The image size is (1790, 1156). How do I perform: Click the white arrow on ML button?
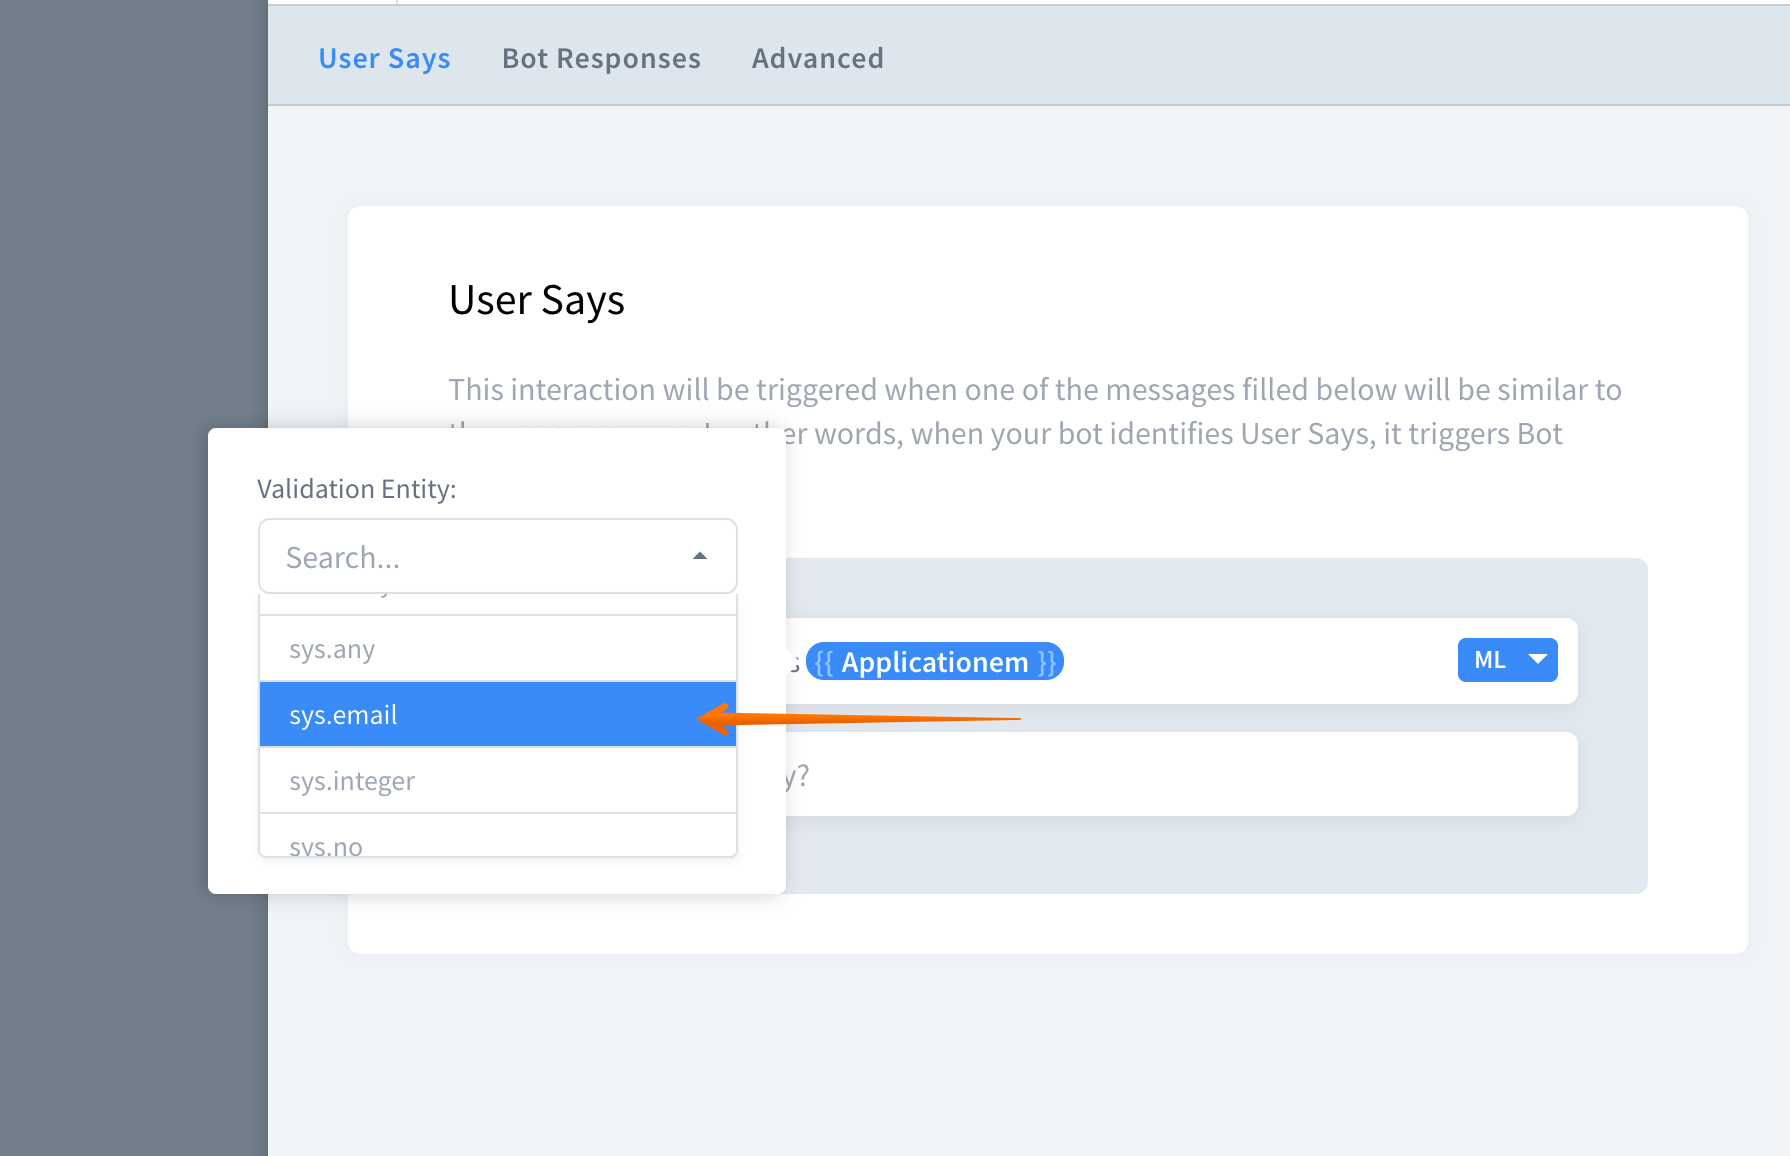[1538, 659]
